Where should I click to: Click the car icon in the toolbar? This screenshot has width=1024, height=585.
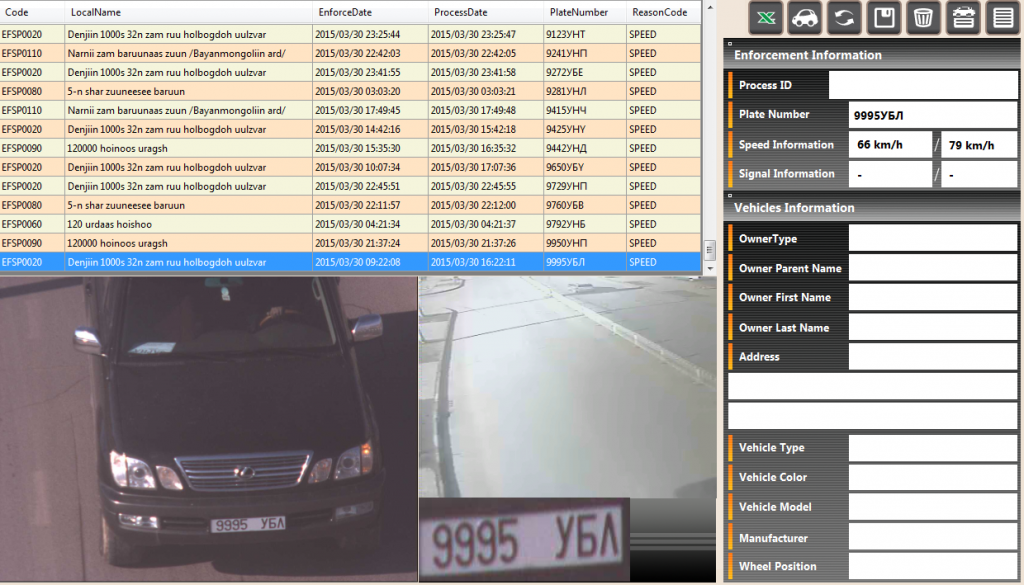point(805,18)
